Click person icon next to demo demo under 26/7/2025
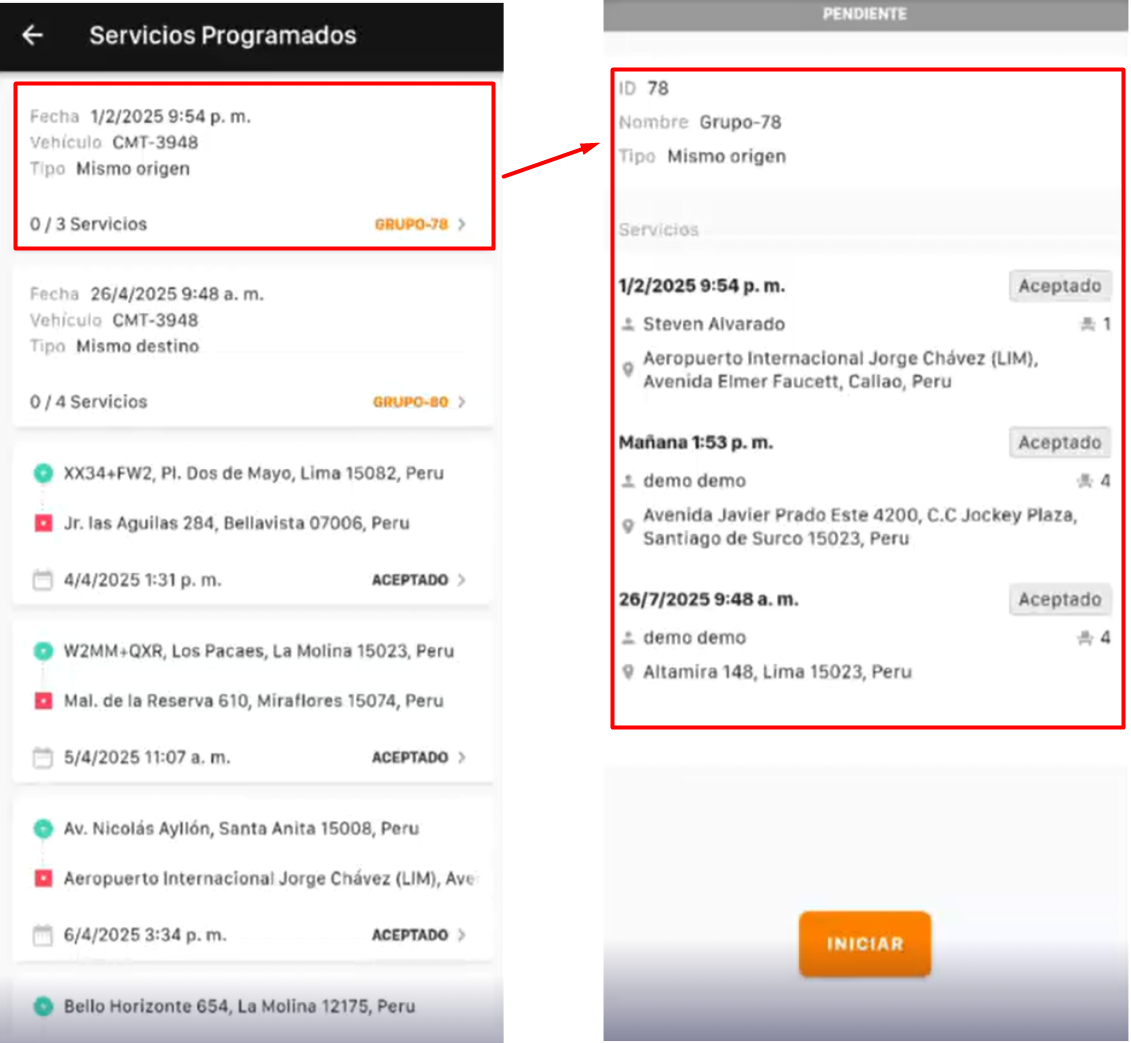1131x1043 pixels. pos(628,638)
